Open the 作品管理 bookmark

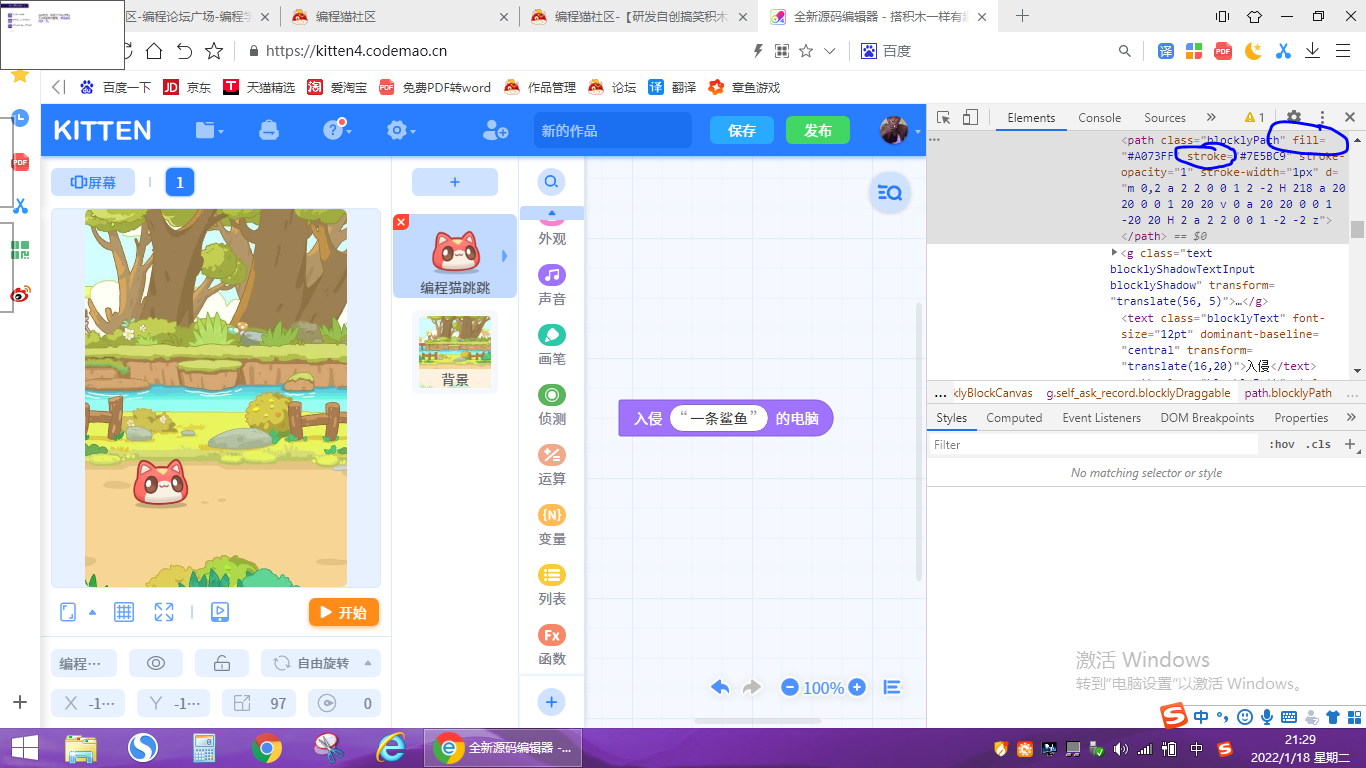[x=540, y=87]
